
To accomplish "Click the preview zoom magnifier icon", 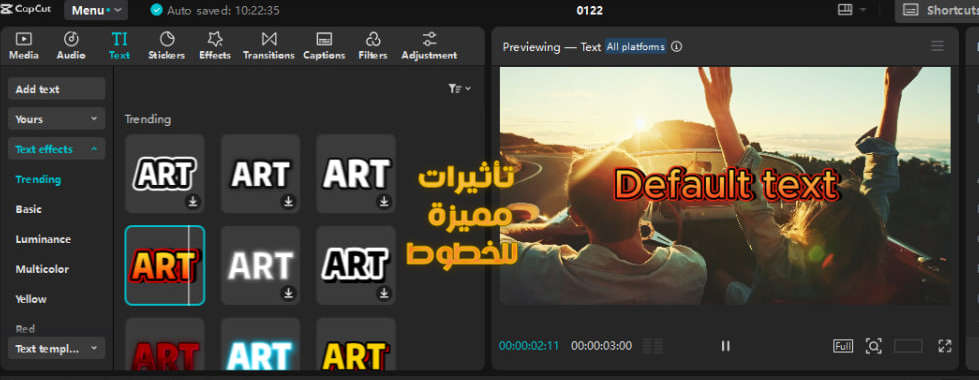I will tap(873, 346).
